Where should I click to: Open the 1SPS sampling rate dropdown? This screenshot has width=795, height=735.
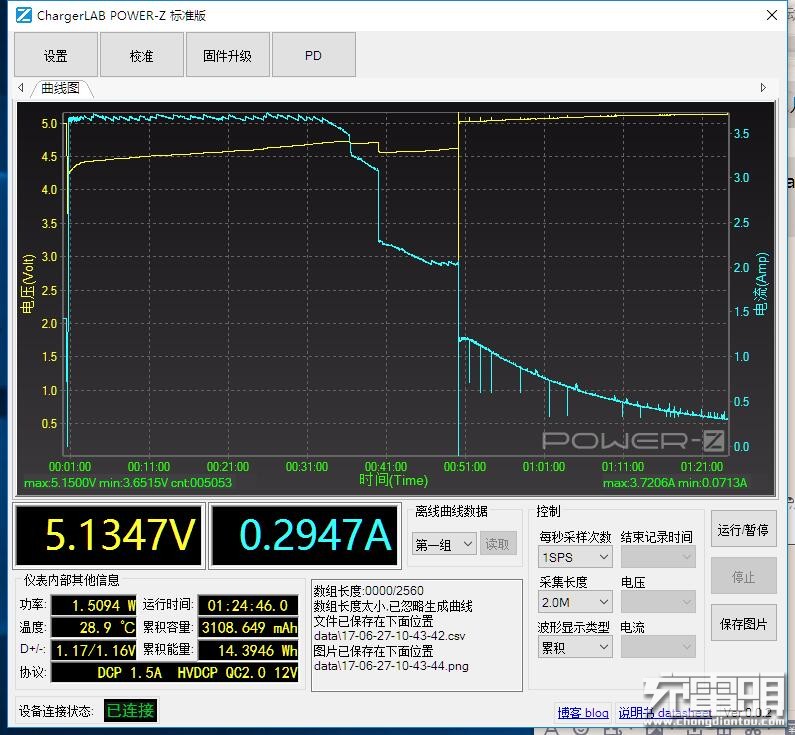point(574,557)
